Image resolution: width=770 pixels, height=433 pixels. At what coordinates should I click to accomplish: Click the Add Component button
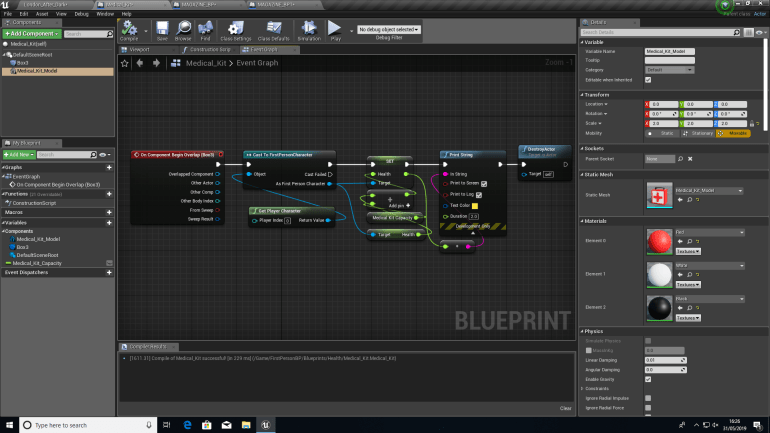pyautogui.click(x=32, y=34)
